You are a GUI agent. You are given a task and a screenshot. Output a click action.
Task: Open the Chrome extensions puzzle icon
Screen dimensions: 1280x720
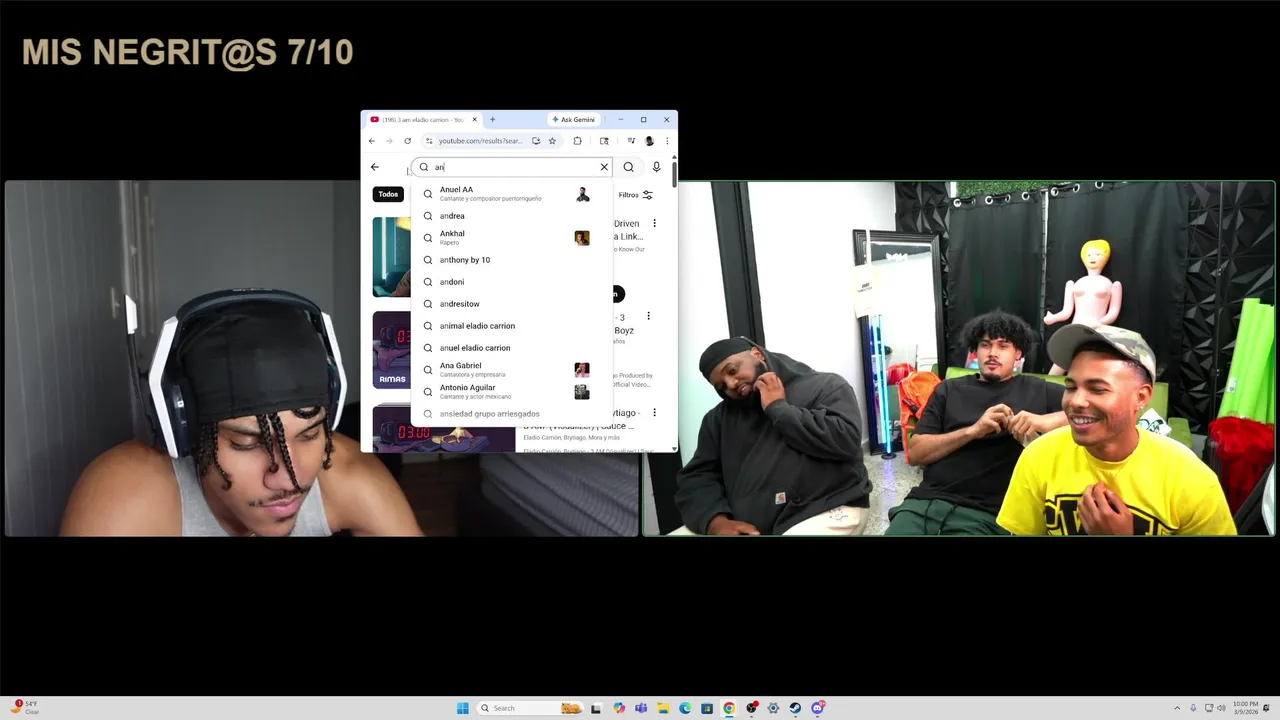[577, 141]
